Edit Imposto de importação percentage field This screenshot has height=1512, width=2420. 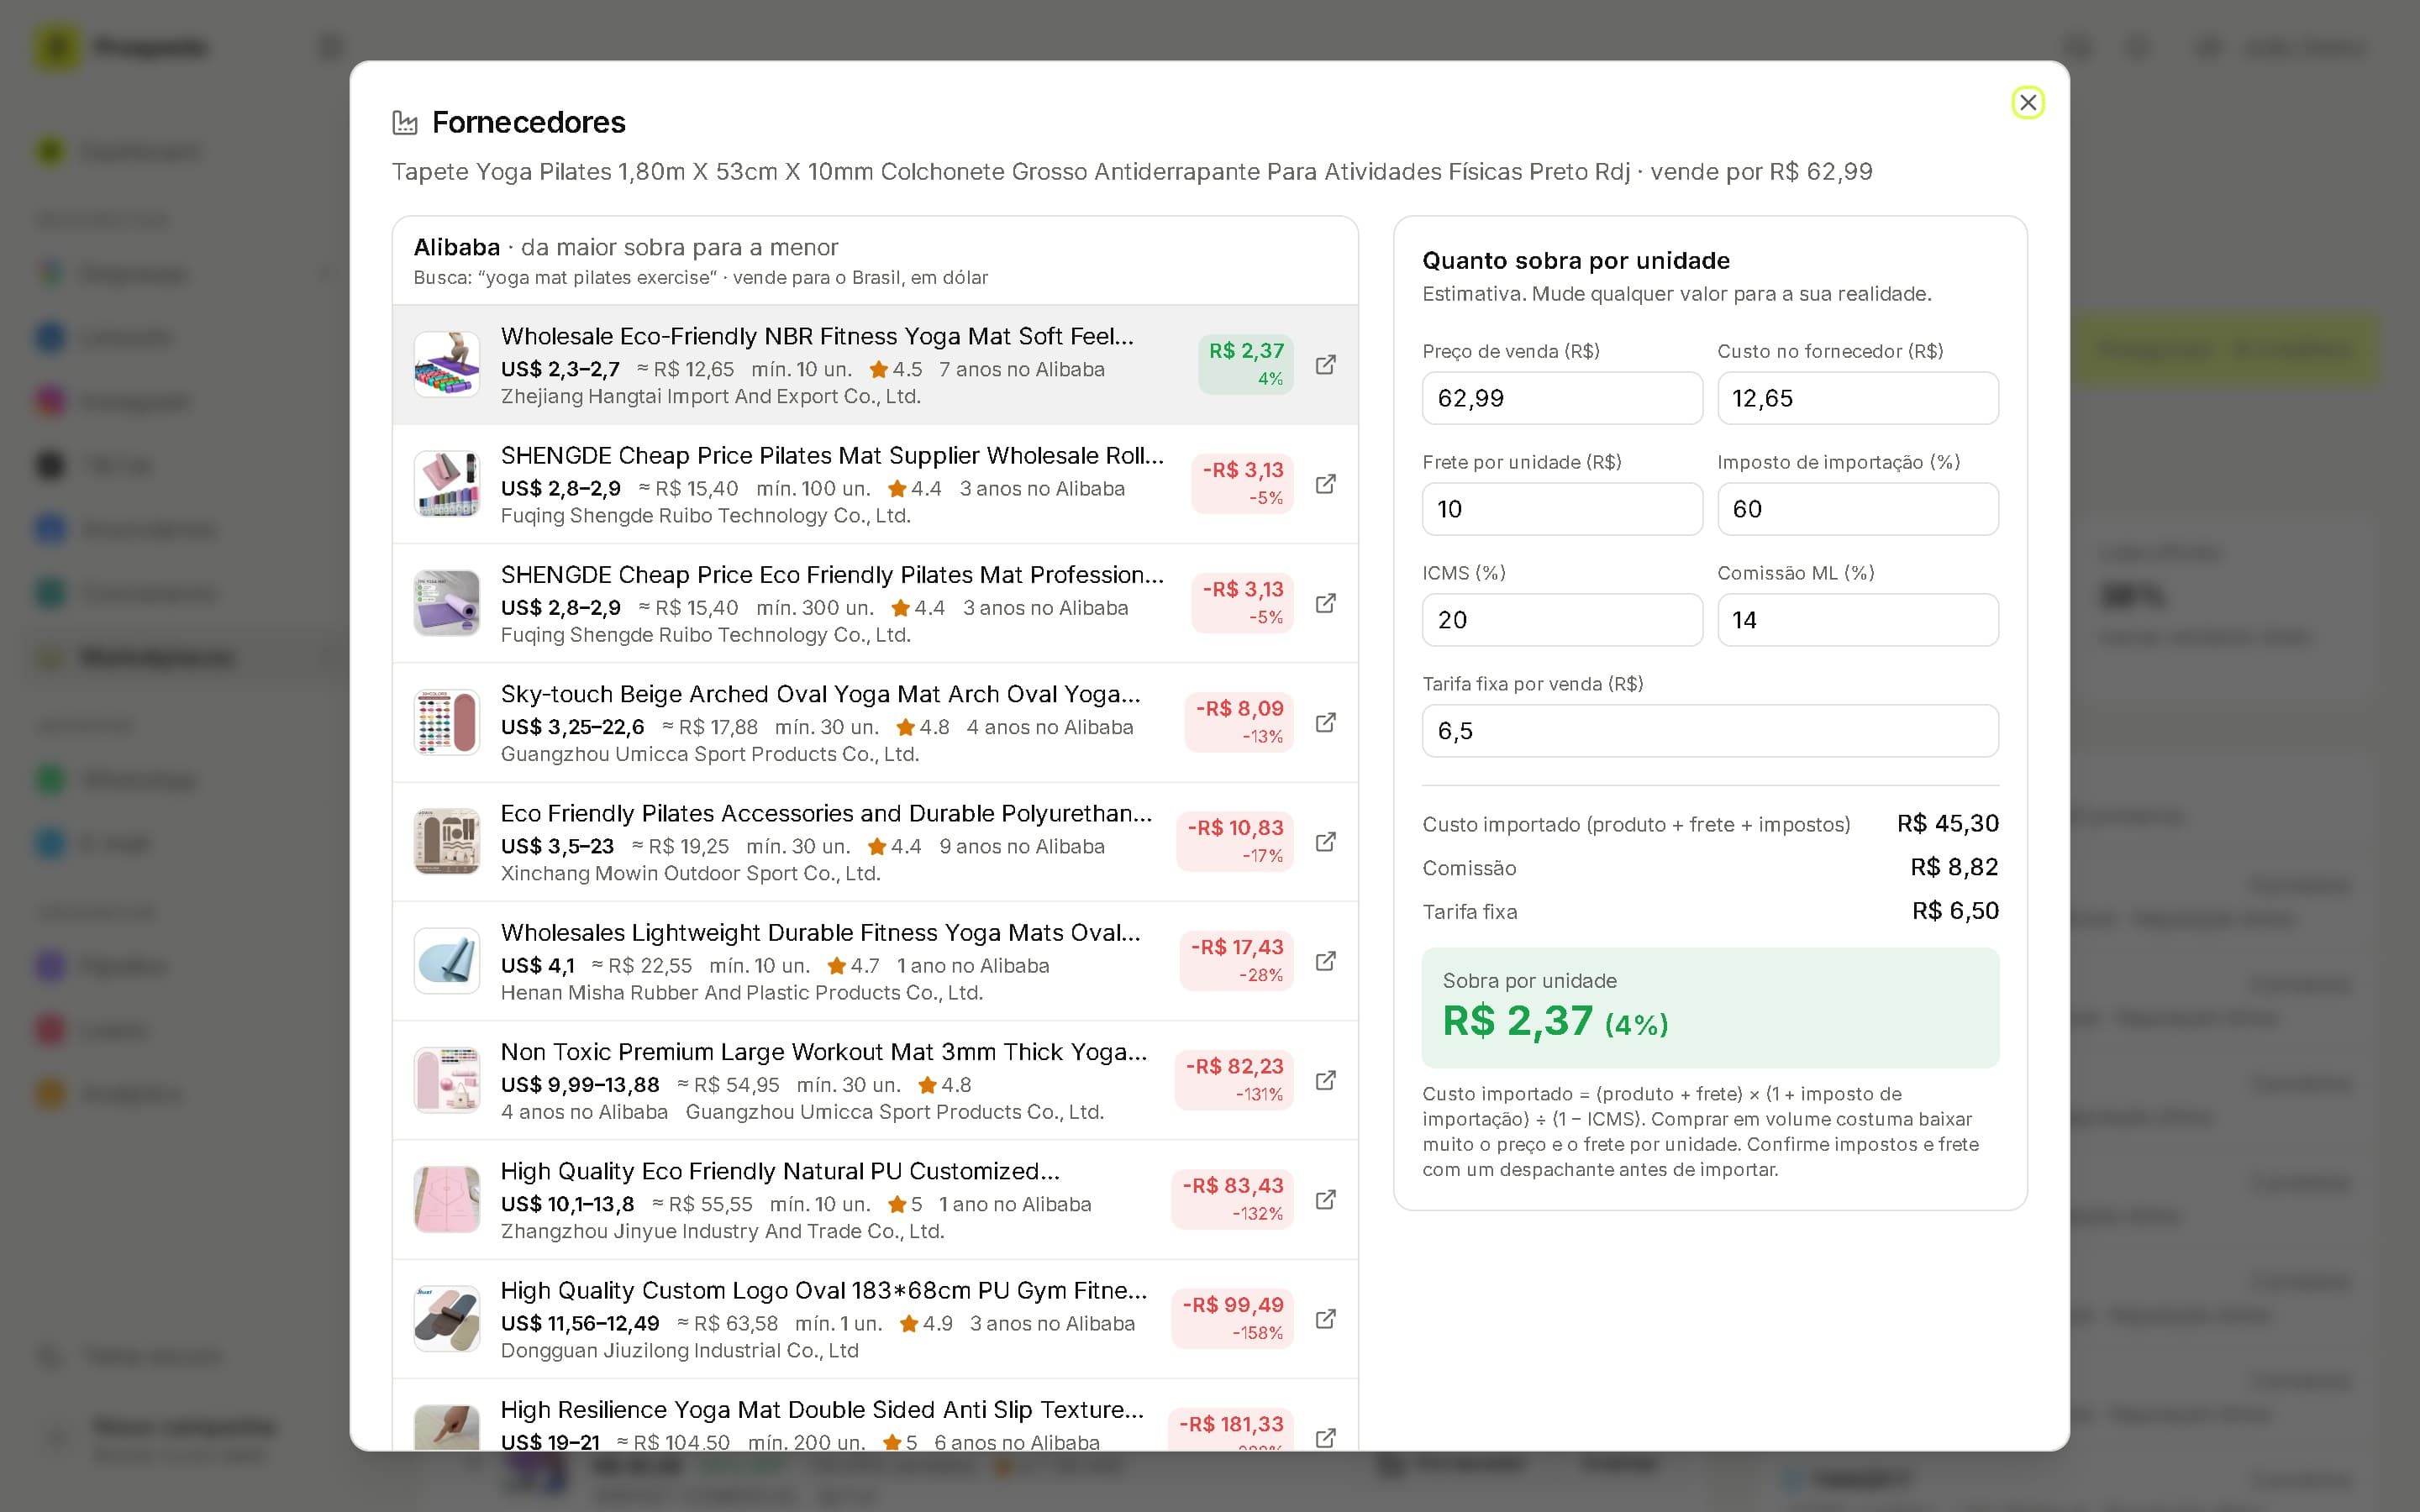pyautogui.click(x=1857, y=509)
